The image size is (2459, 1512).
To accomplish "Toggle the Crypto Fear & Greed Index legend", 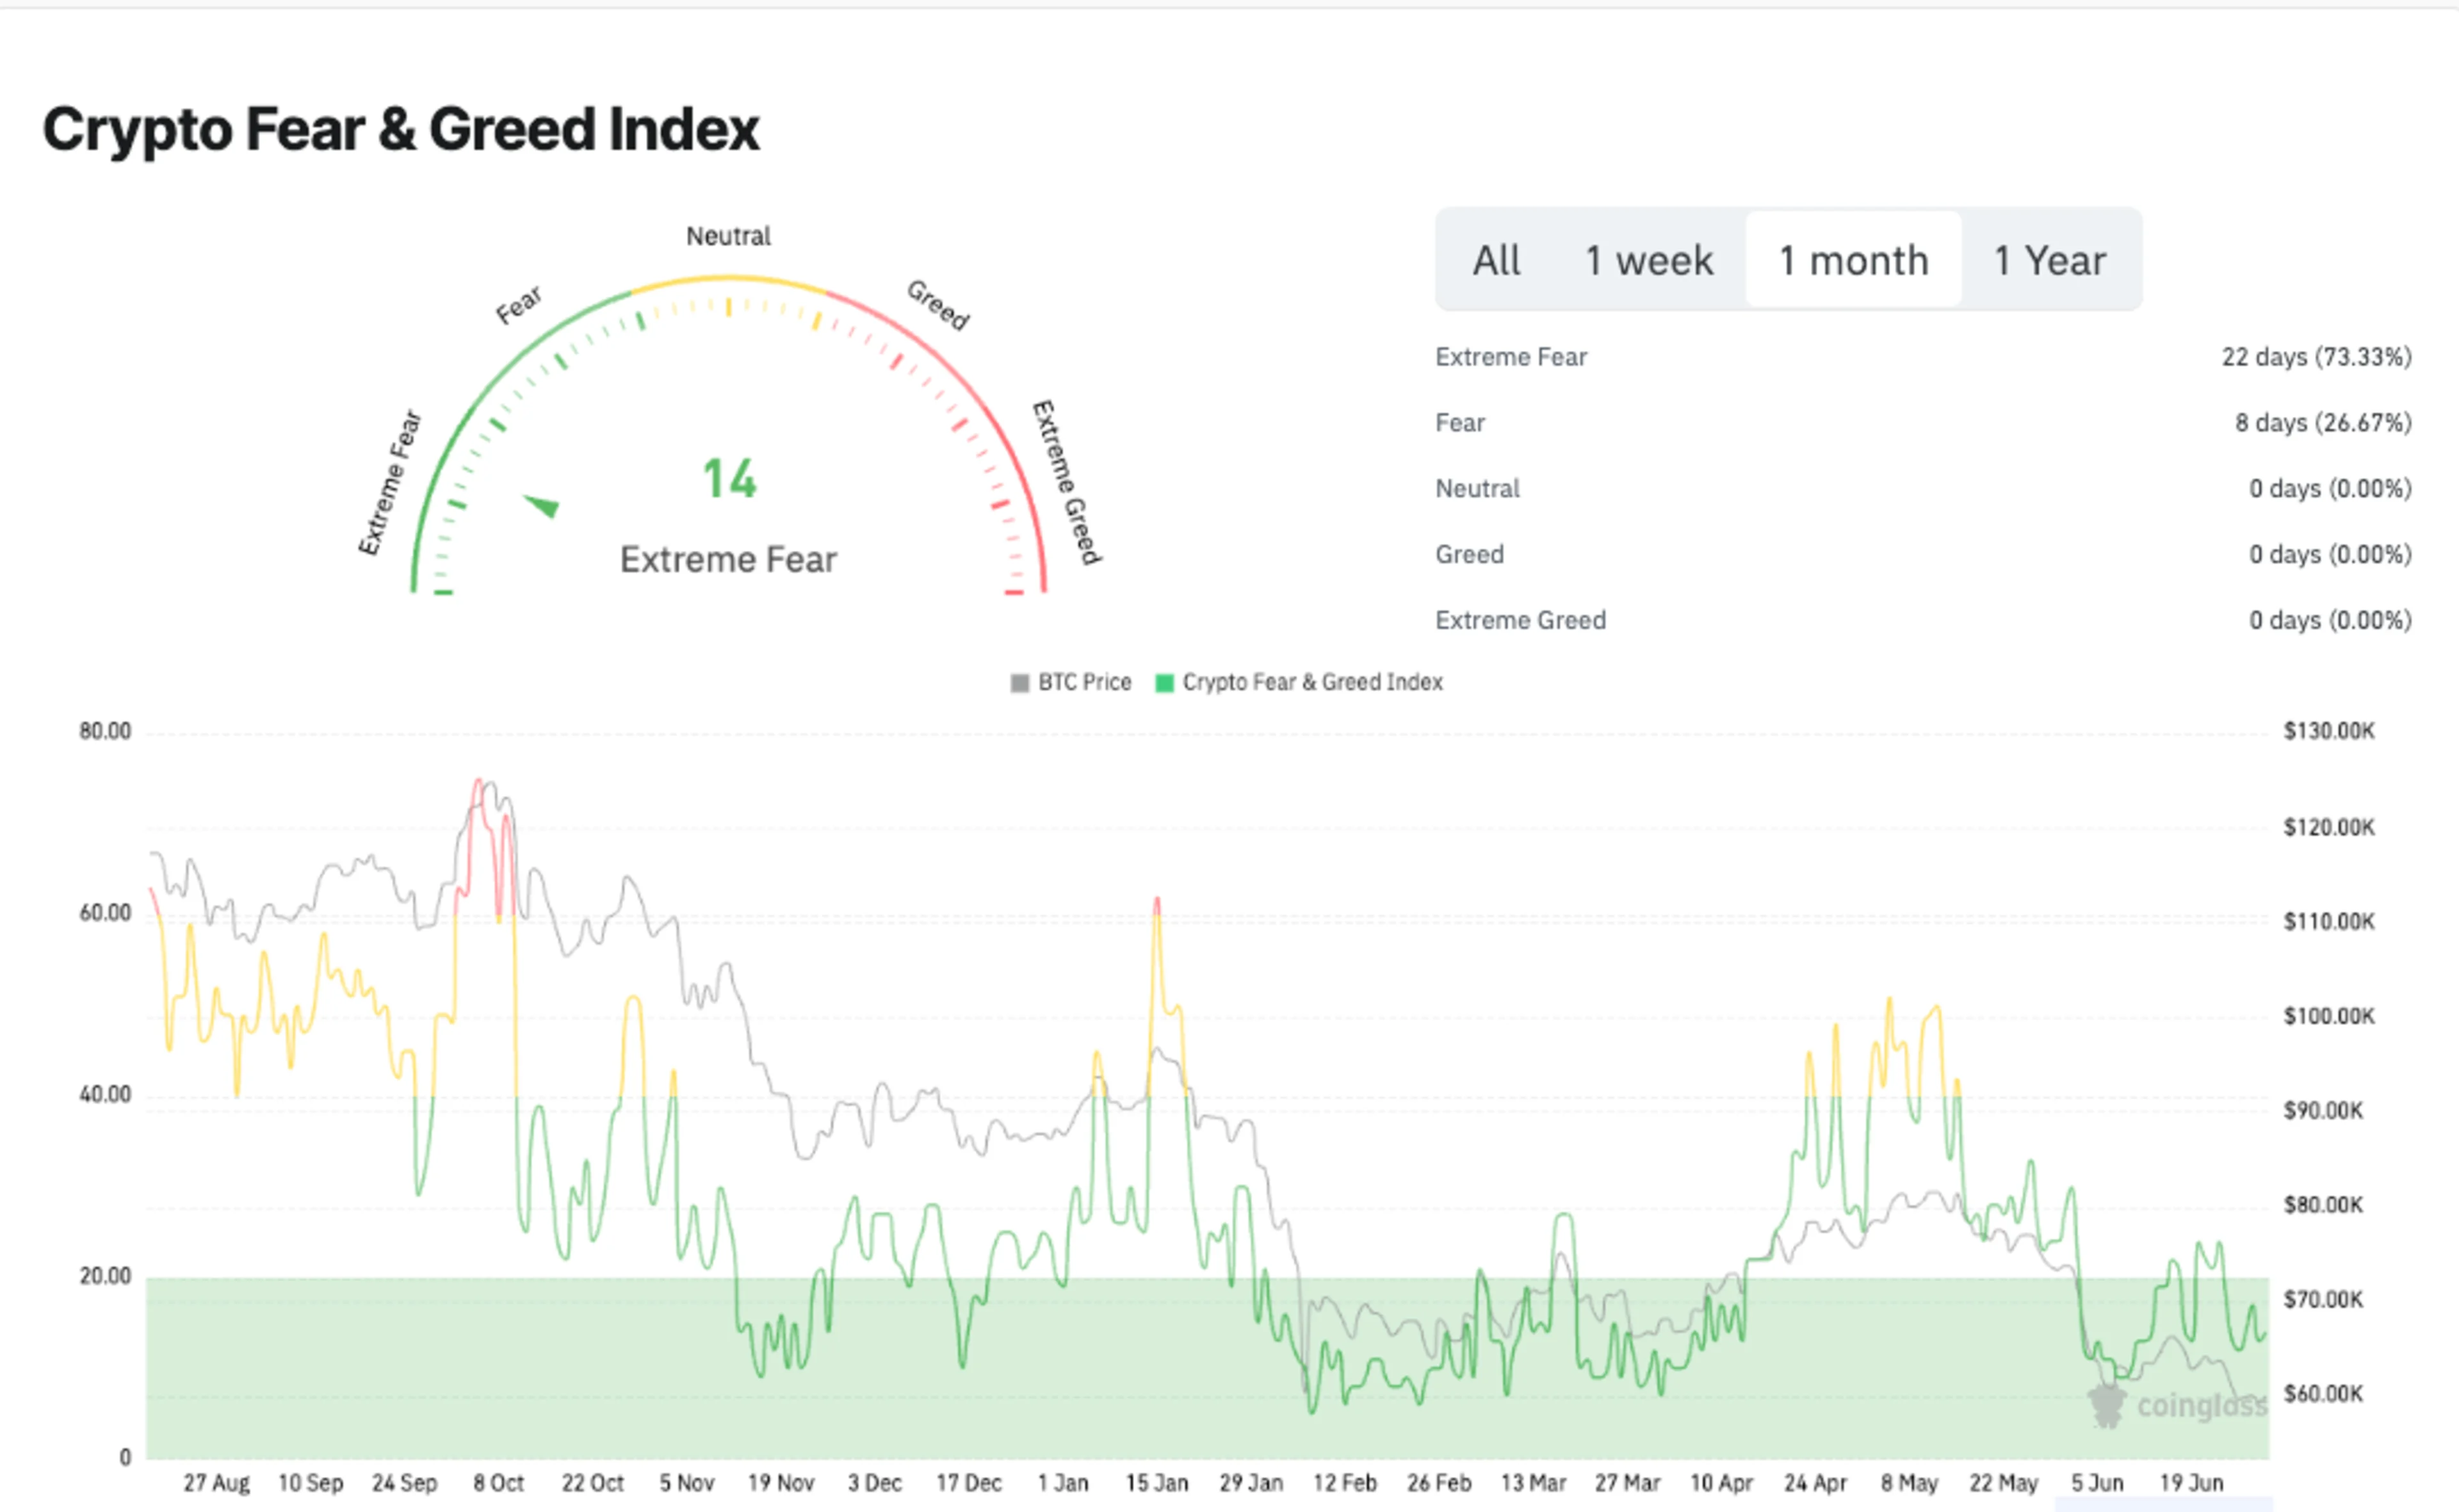I will pos(1299,682).
